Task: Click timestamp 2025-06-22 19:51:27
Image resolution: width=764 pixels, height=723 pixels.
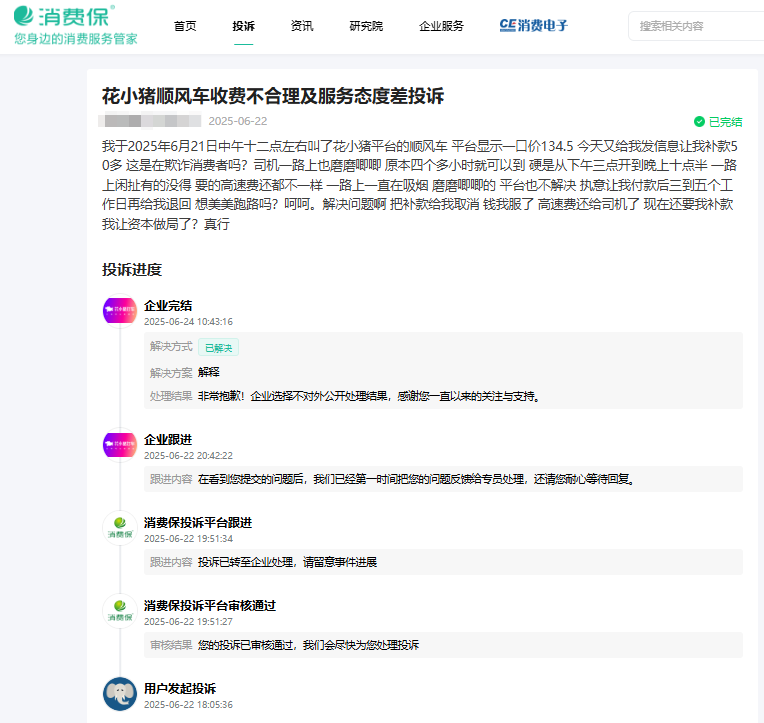Action: tap(188, 622)
